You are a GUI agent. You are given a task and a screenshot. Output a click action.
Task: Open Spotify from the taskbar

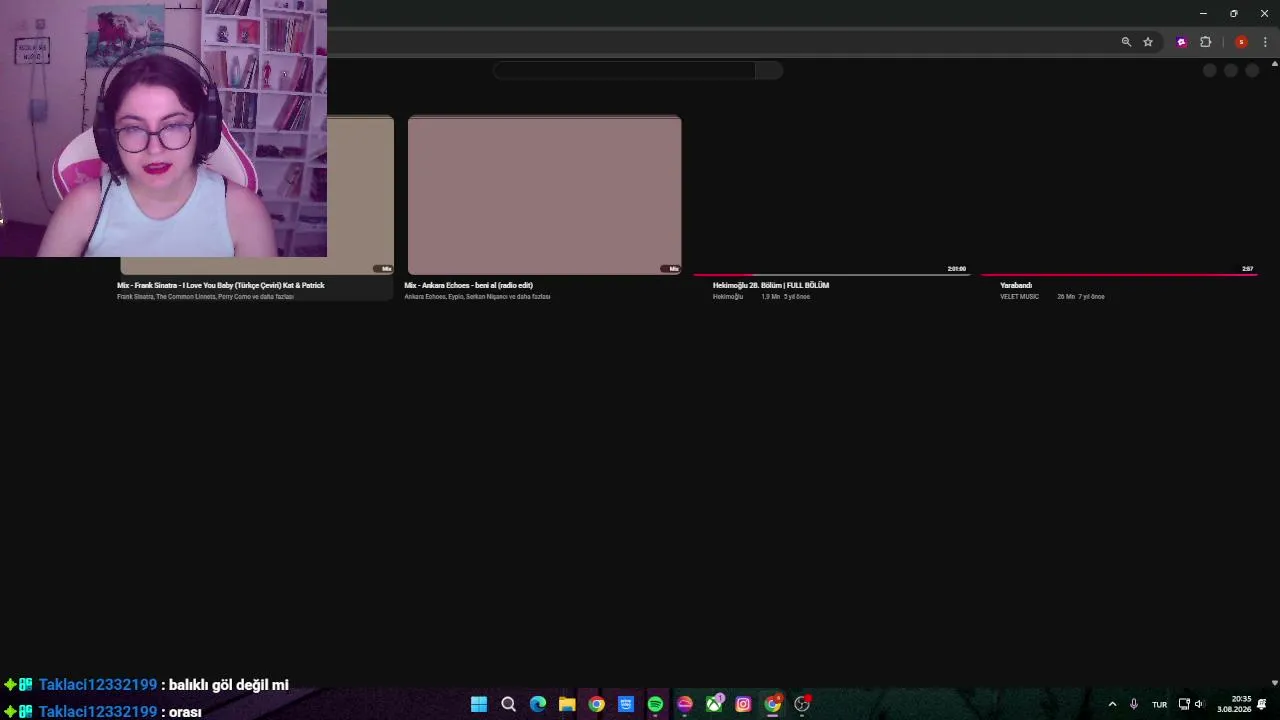(x=655, y=704)
